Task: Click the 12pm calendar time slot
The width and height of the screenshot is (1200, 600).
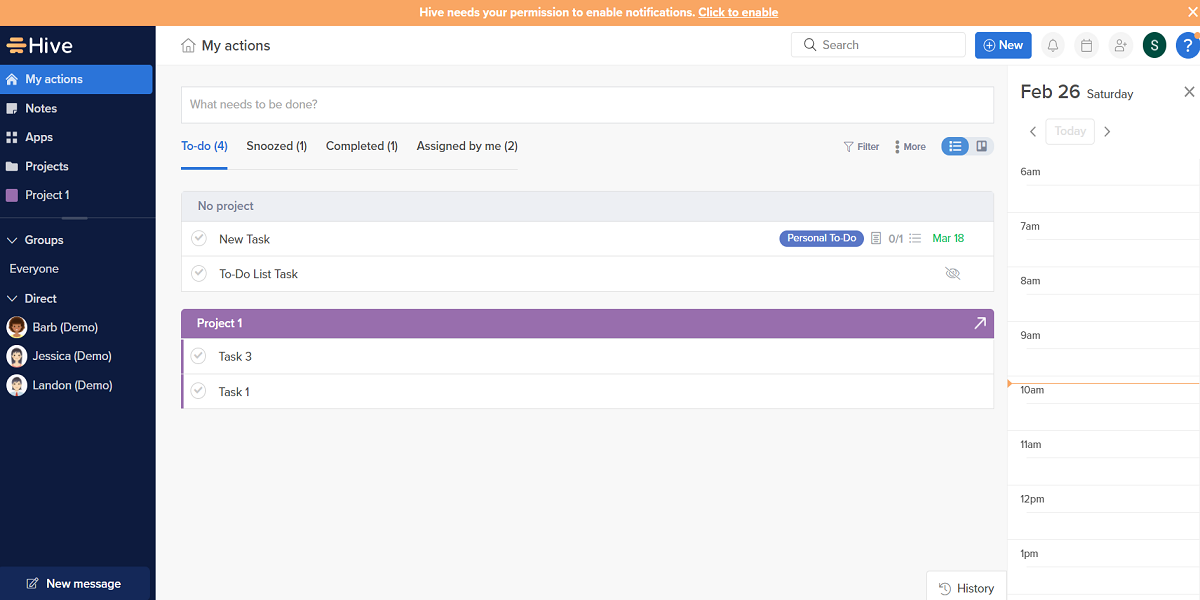Action: [x=1104, y=512]
